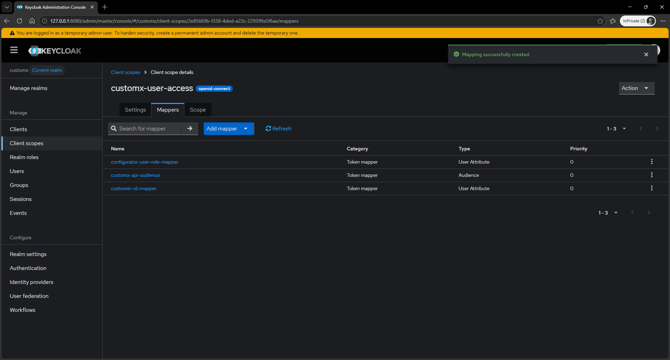Open Manage realms in sidebar
The height and width of the screenshot is (360, 670).
point(29,88)
